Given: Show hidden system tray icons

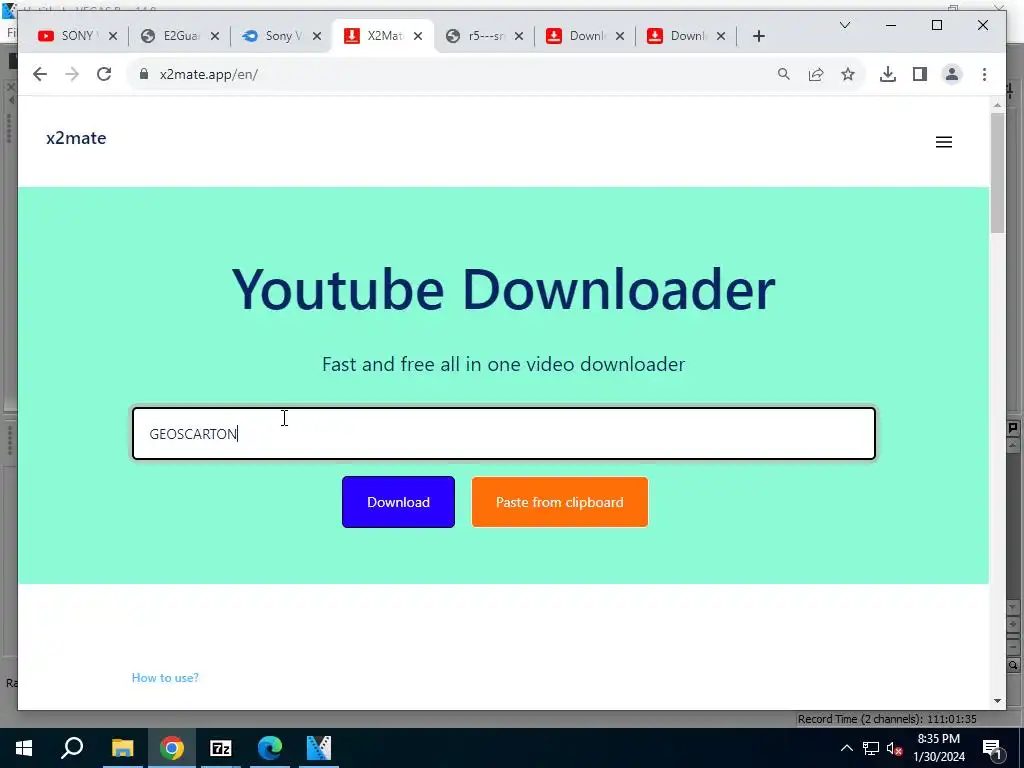Looking at the screenshot, I should coord(846,748).
